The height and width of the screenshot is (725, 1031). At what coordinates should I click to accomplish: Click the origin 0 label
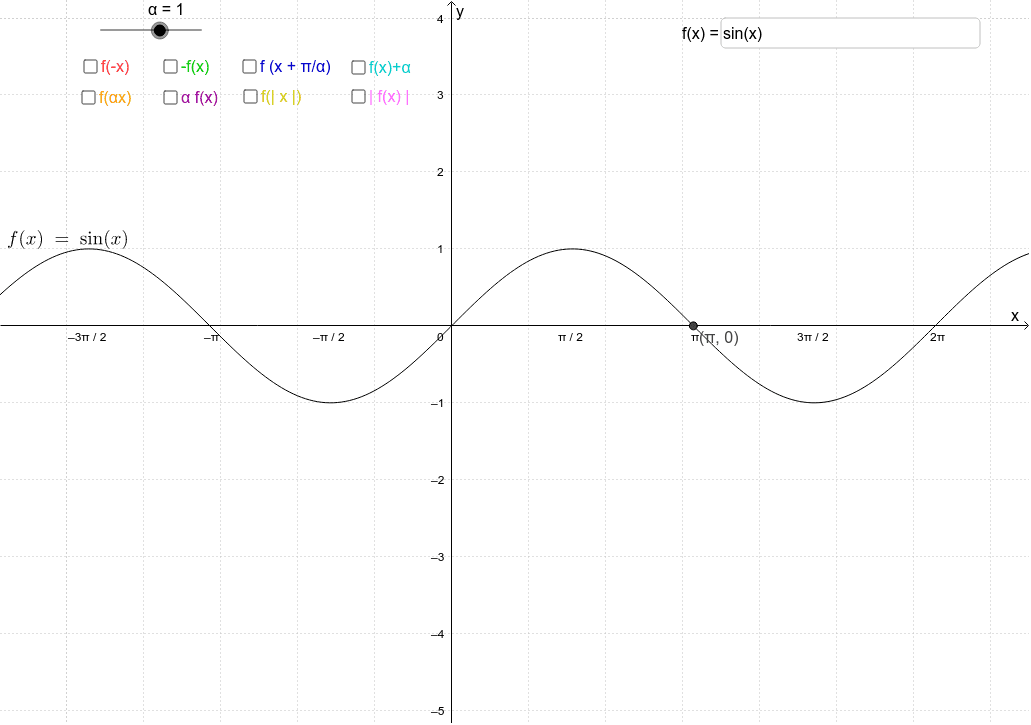point(441,337)
